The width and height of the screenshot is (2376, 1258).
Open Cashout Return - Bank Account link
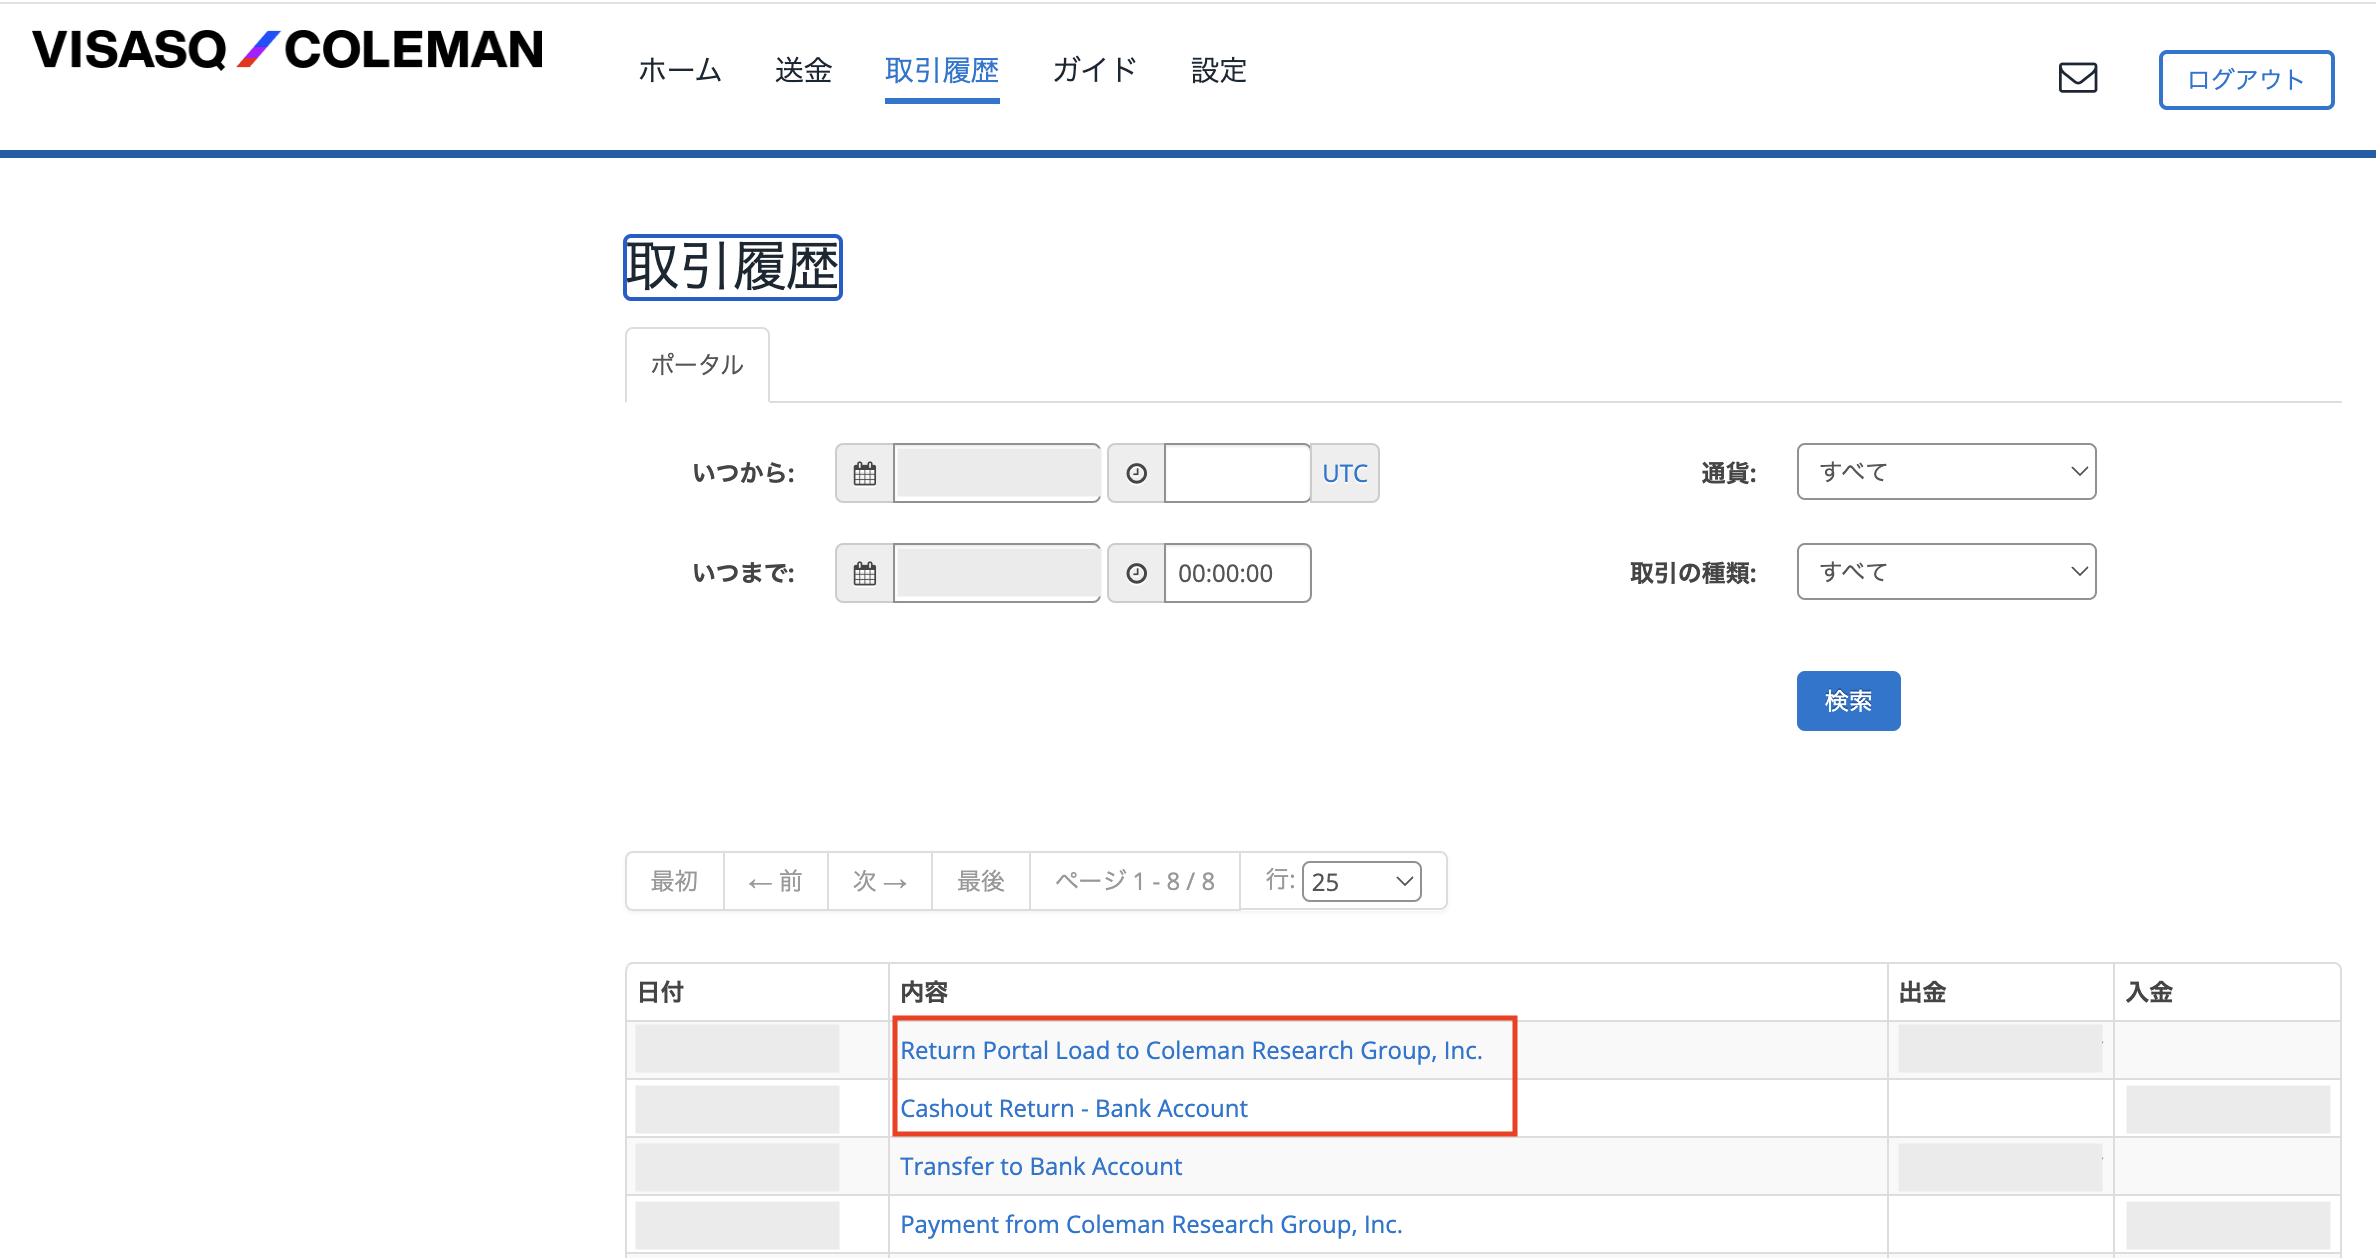1074,1108
